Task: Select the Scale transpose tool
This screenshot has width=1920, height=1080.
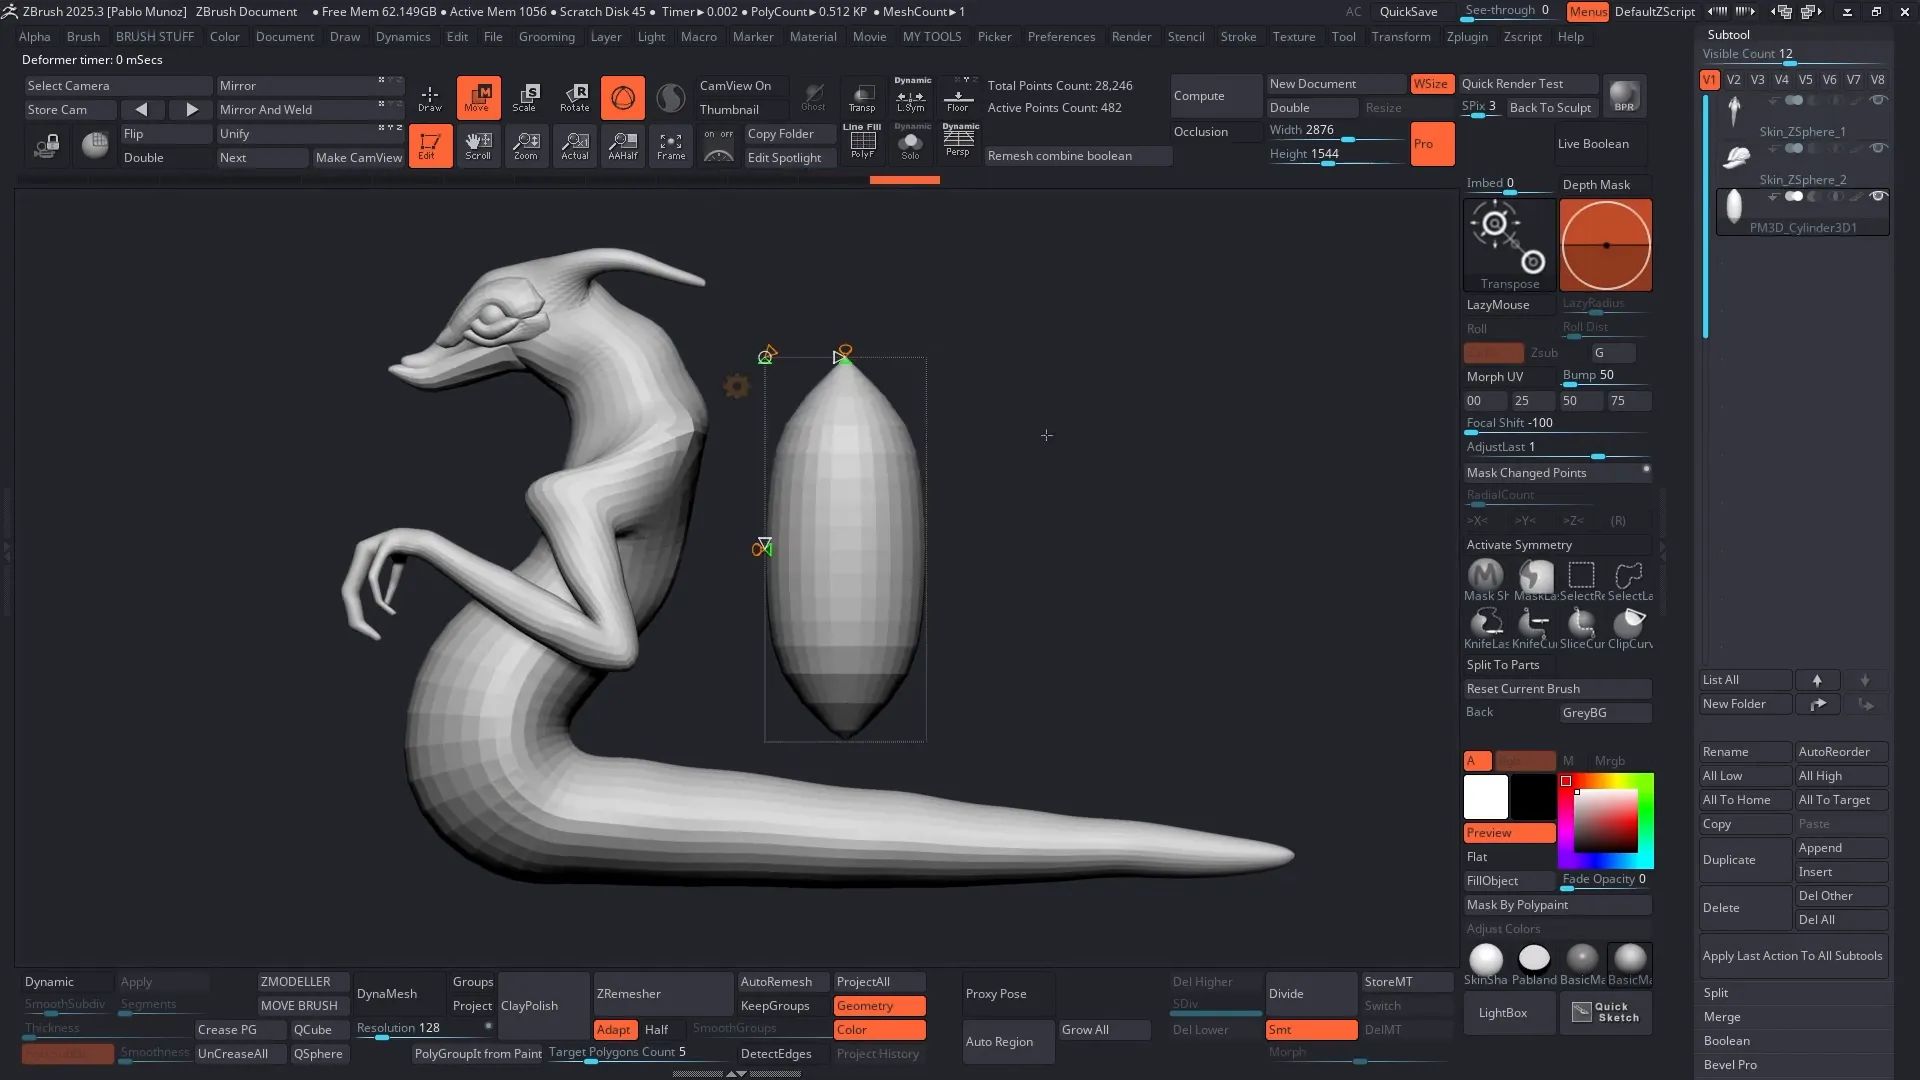Action: pyautogui.click(x=526, y=97)
